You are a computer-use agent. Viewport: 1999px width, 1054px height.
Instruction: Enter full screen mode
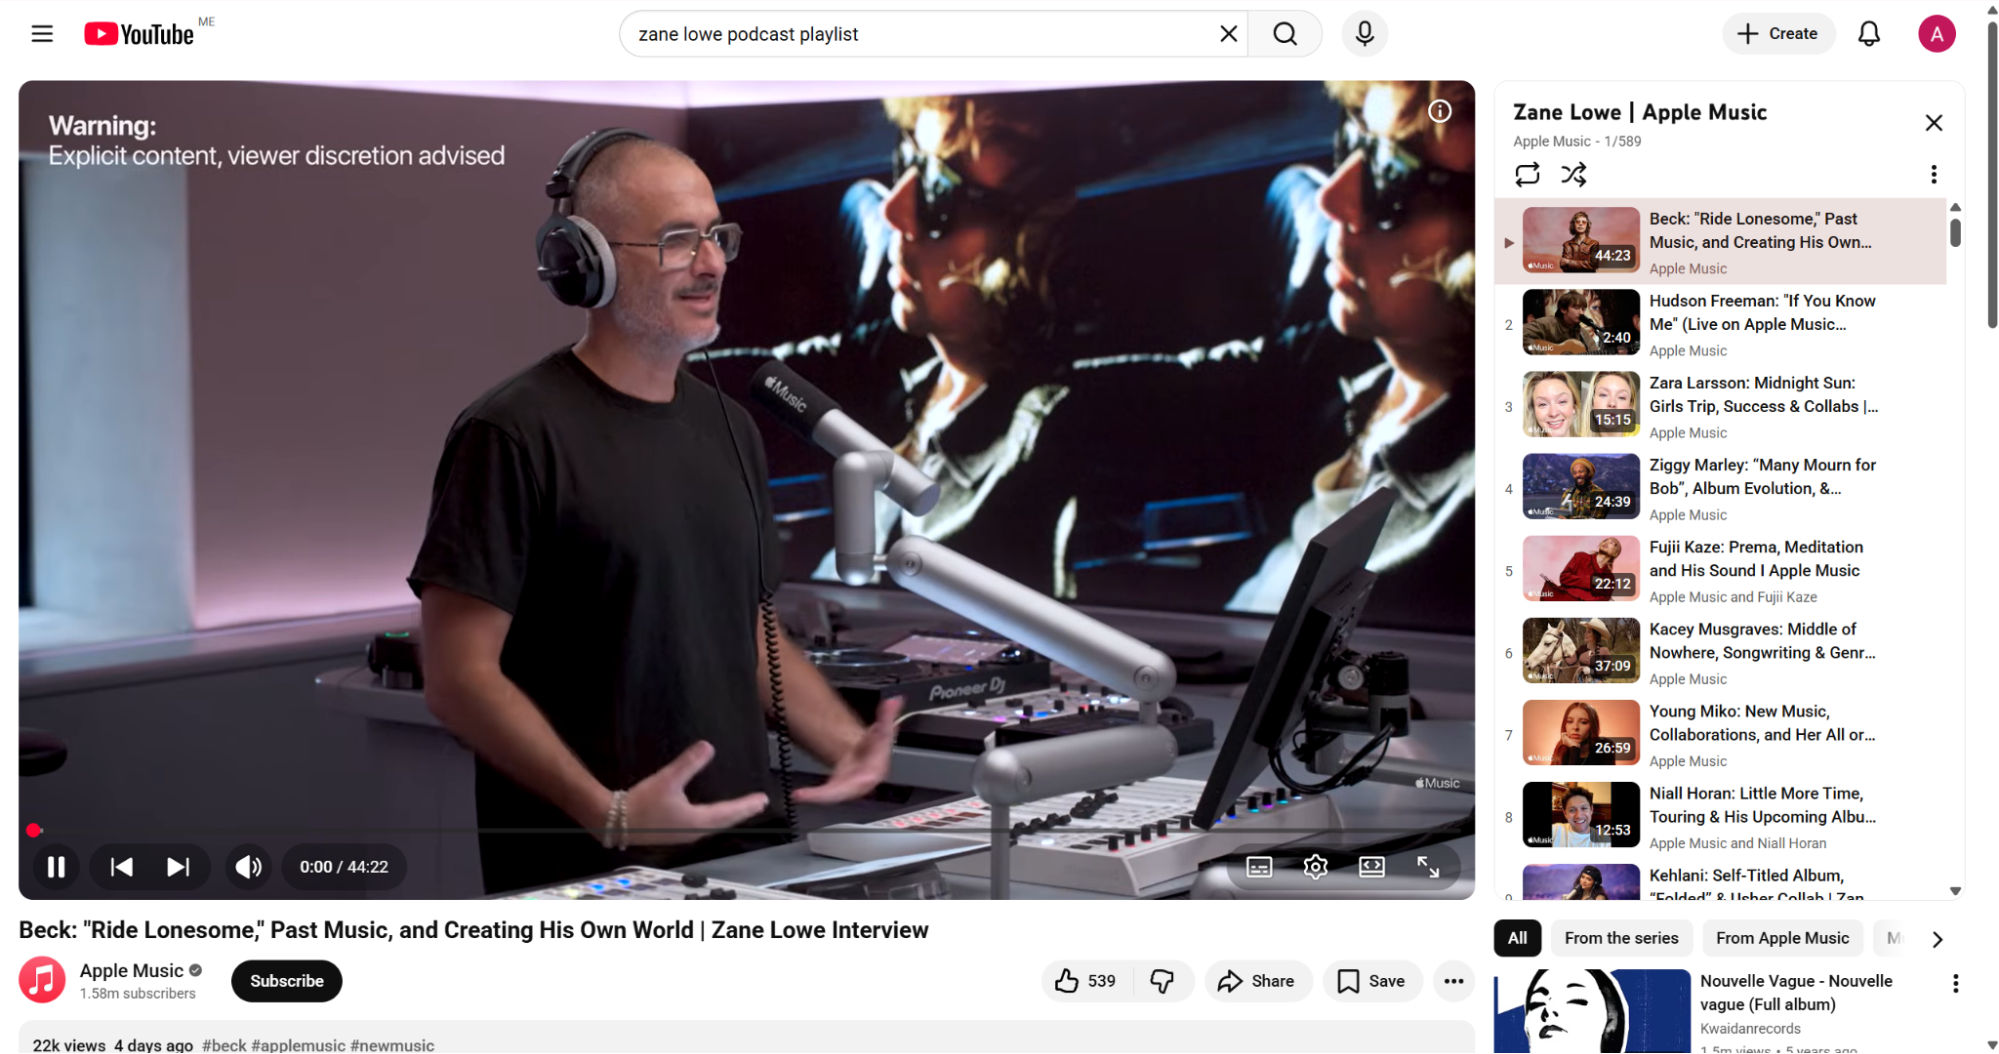(1427, 867)
